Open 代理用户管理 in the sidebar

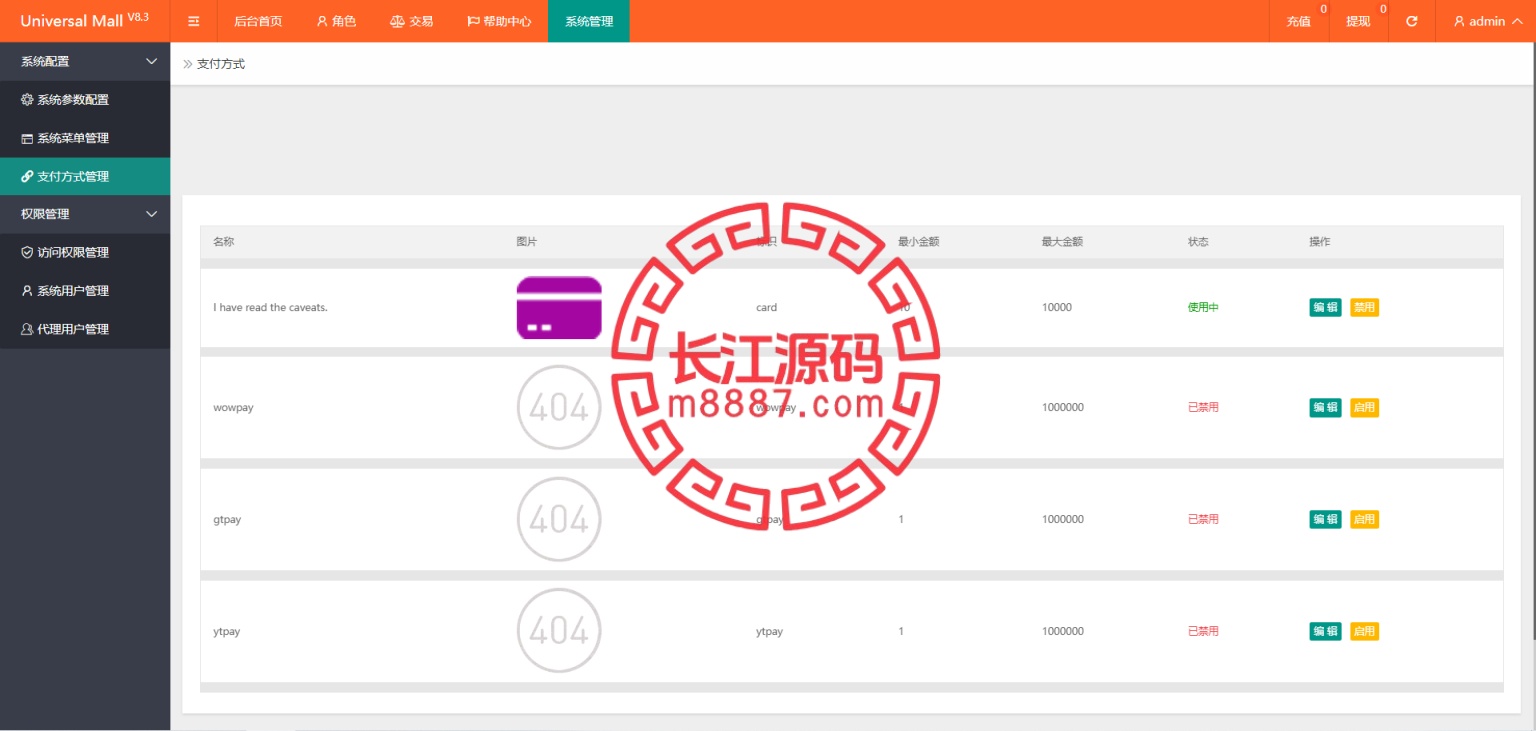coord(85,329)
